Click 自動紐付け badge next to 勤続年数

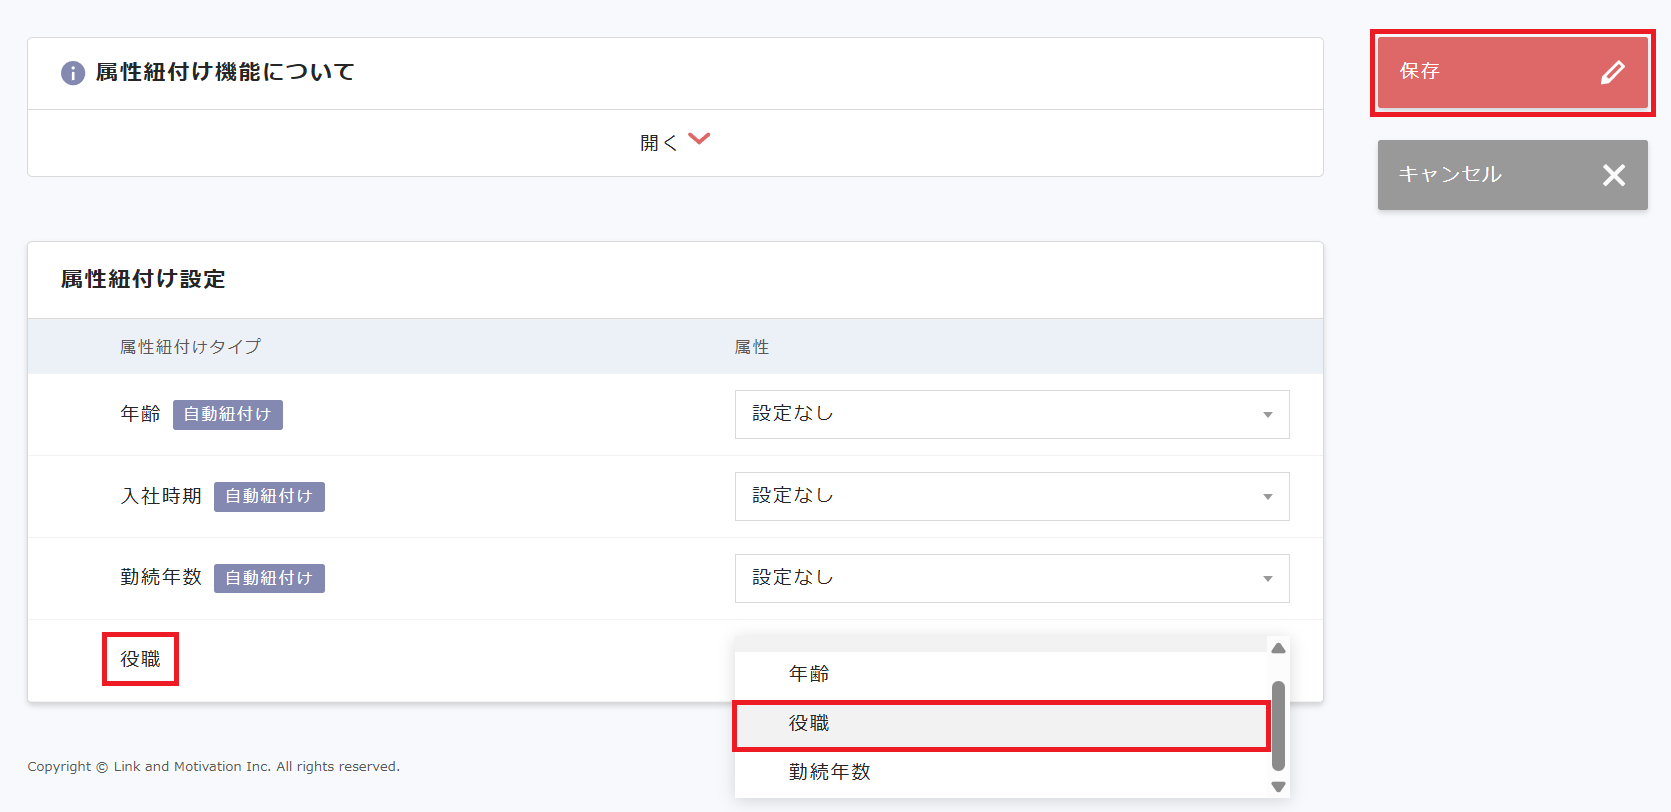click(x=269, y=578)
